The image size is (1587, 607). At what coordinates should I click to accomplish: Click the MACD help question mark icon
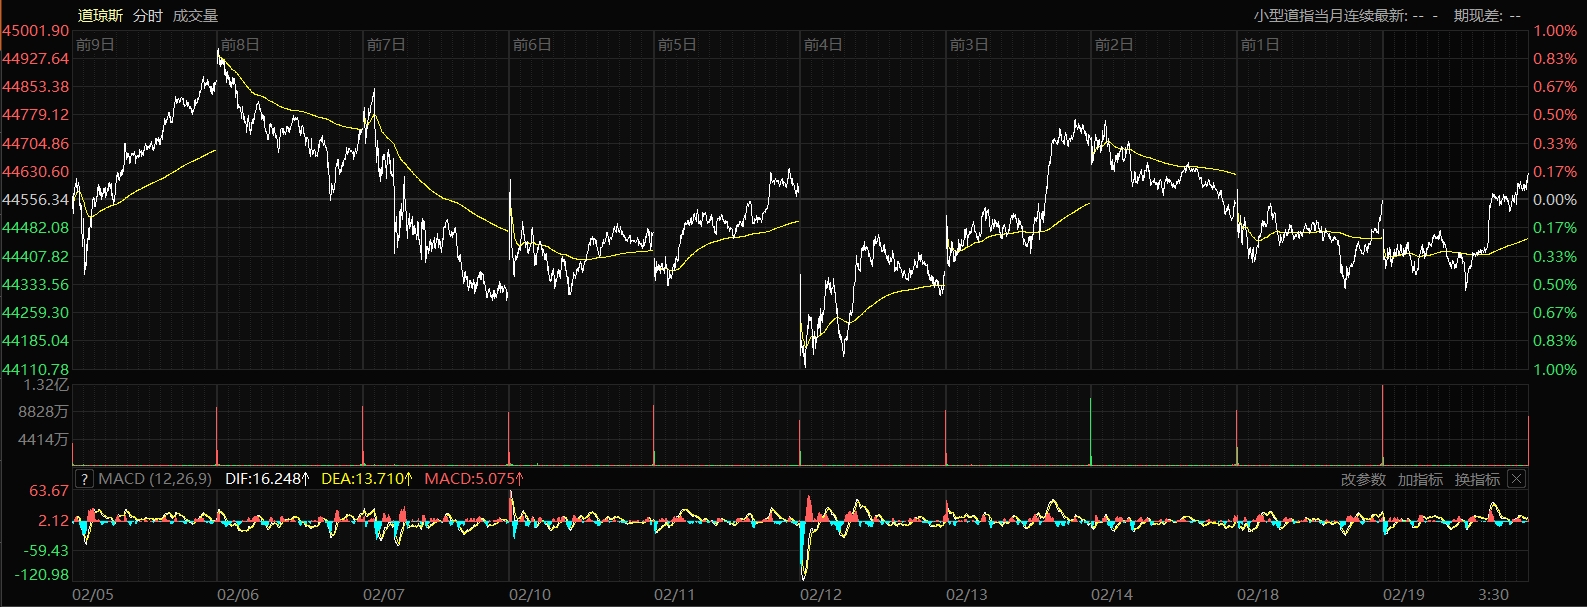click(x=85, y=479)
